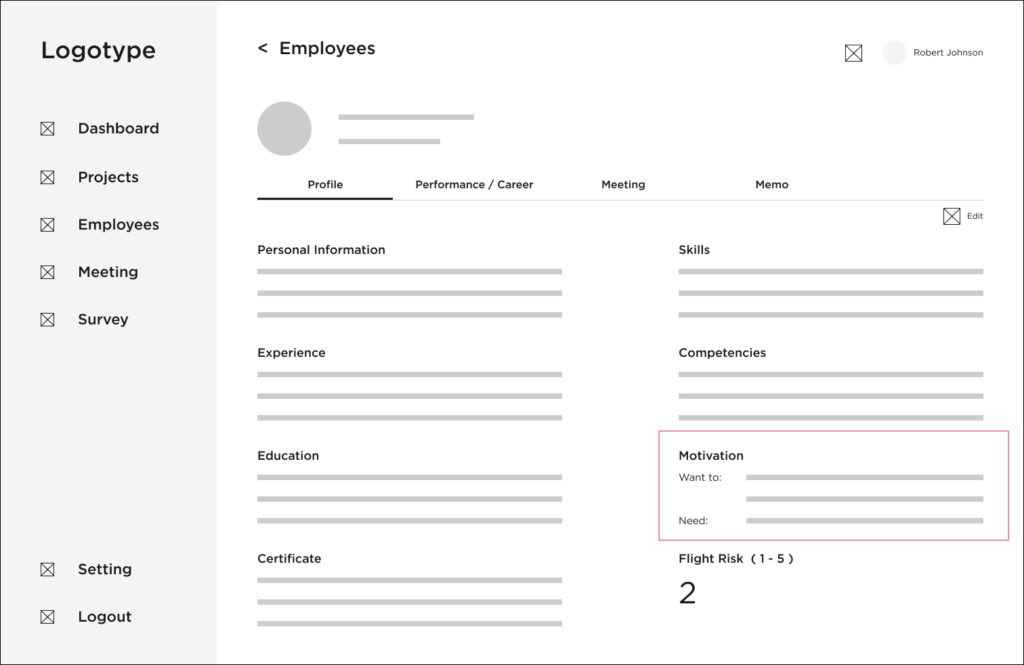
Task: Open the Meeting tab in employee profile
Action: [623, 185]
